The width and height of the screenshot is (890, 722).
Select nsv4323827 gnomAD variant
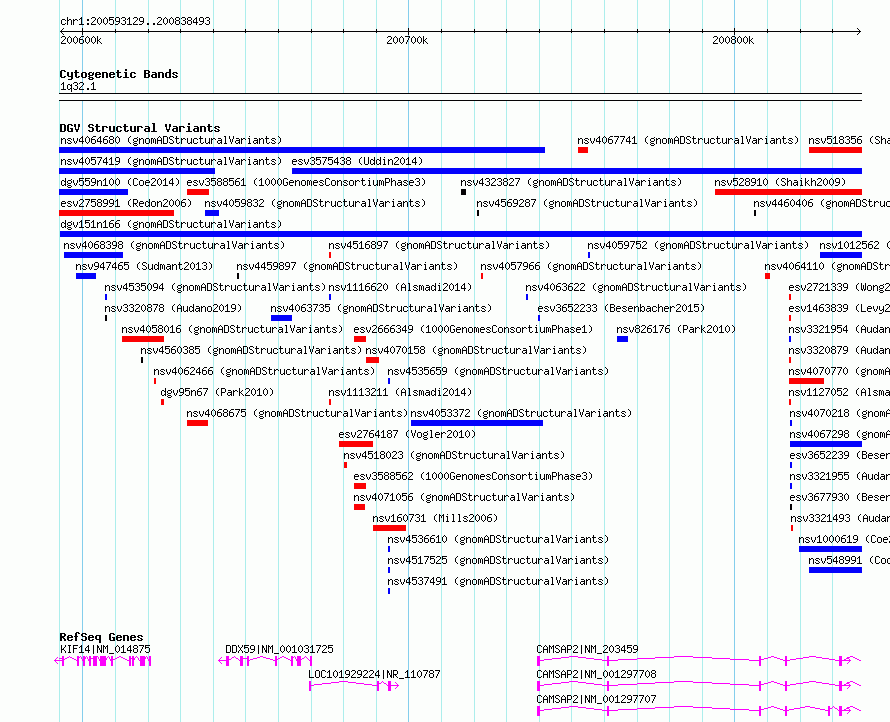tap(571, 182)
